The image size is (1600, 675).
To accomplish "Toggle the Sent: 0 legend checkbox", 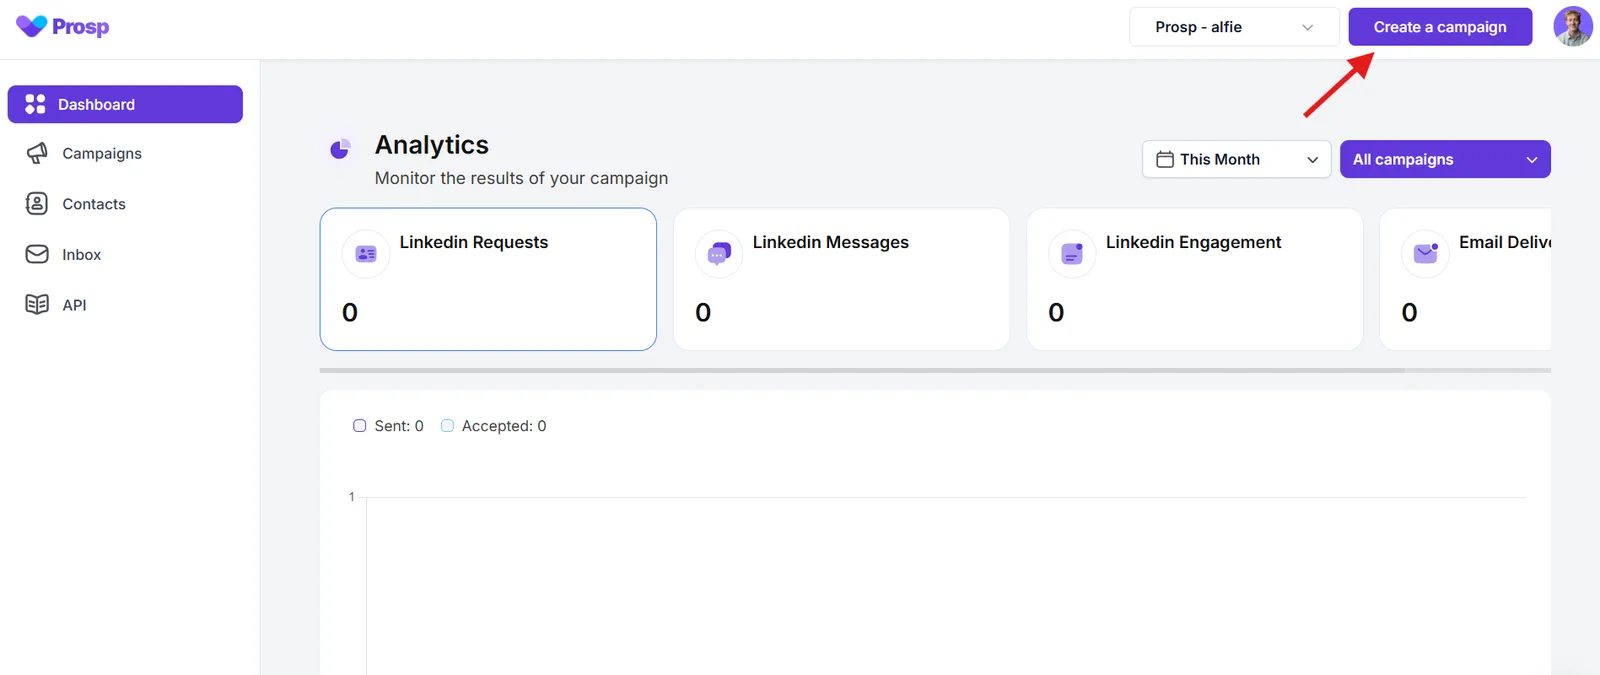I will (360, 426).
